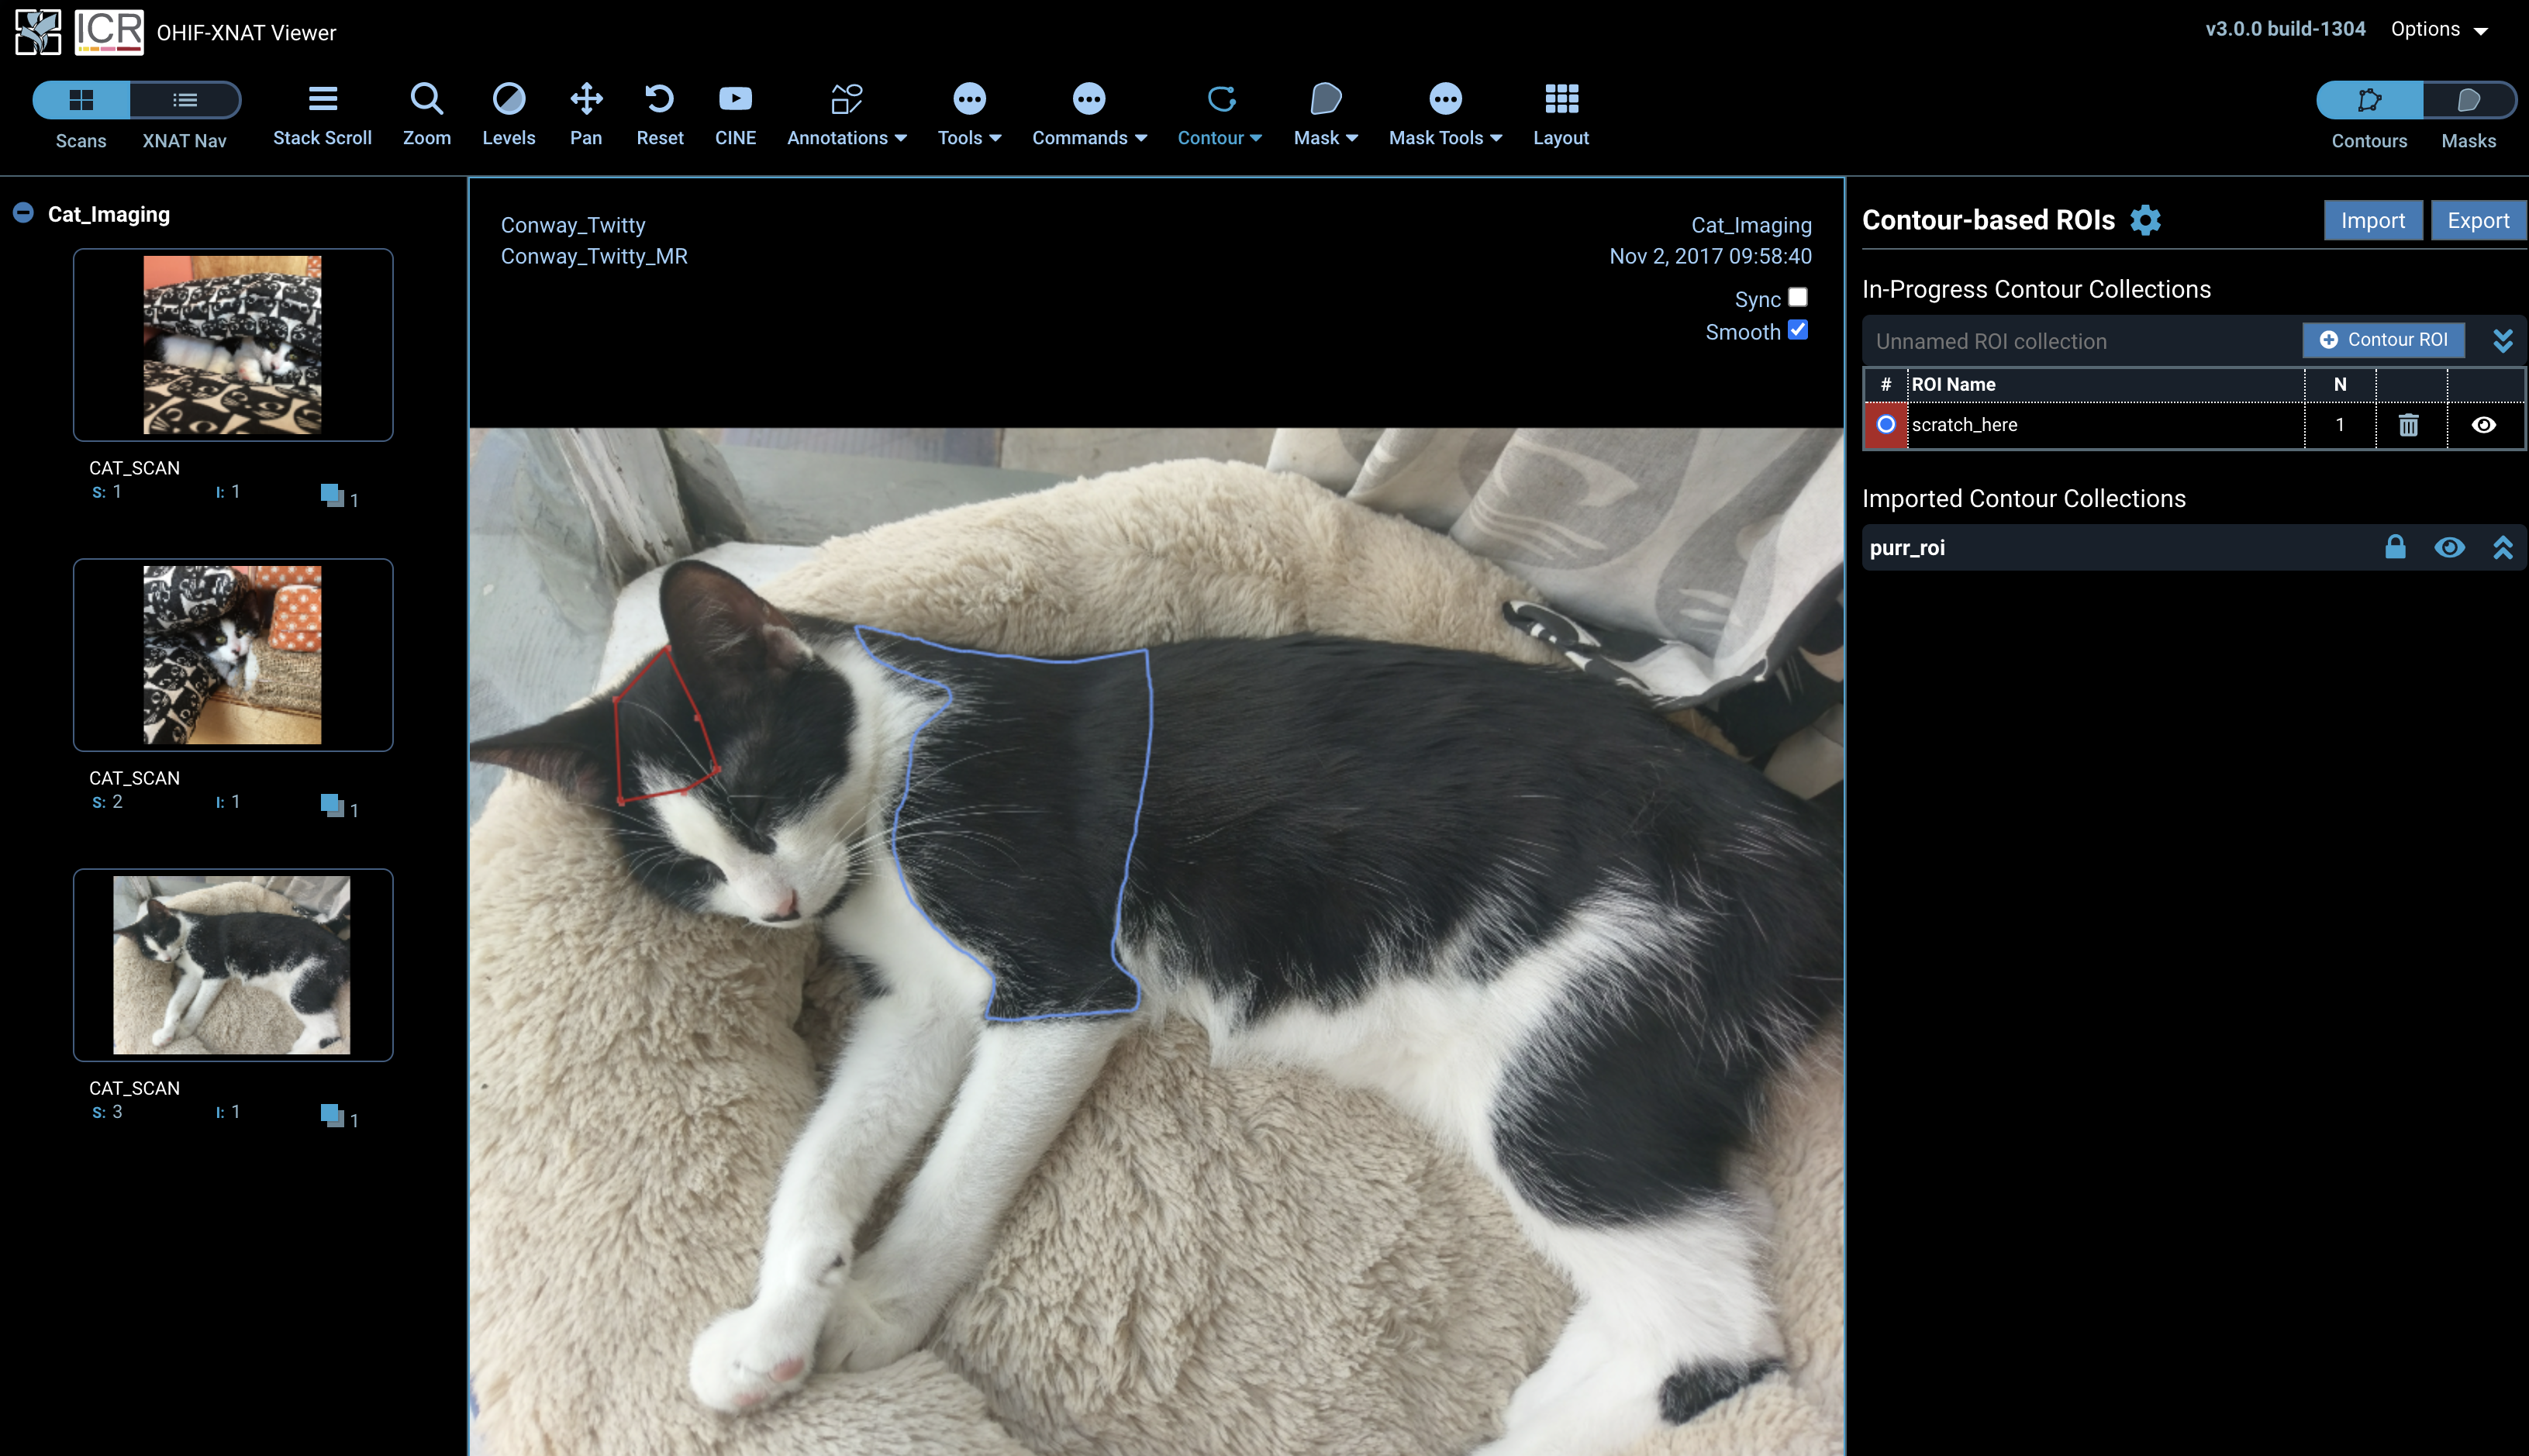Image resolution: width=2529 pixels, height=1456 pixels.
Task: Delete the scratch_here ROI with trash icon
Action: pos(2408,425)
